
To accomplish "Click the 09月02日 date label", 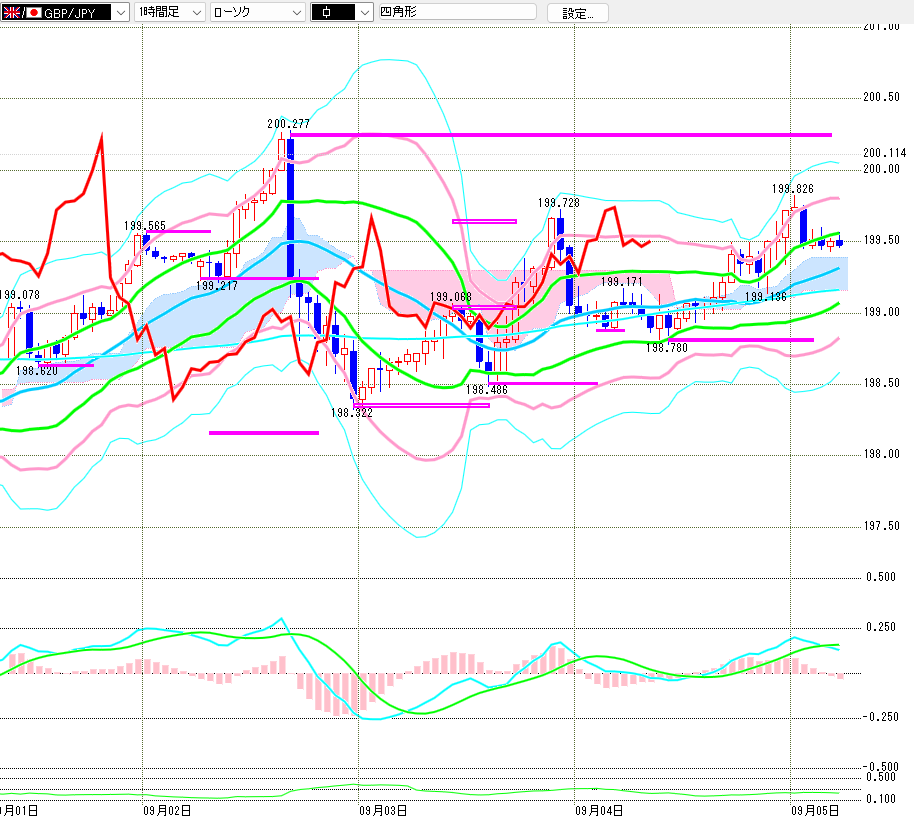I will [167, 810].
